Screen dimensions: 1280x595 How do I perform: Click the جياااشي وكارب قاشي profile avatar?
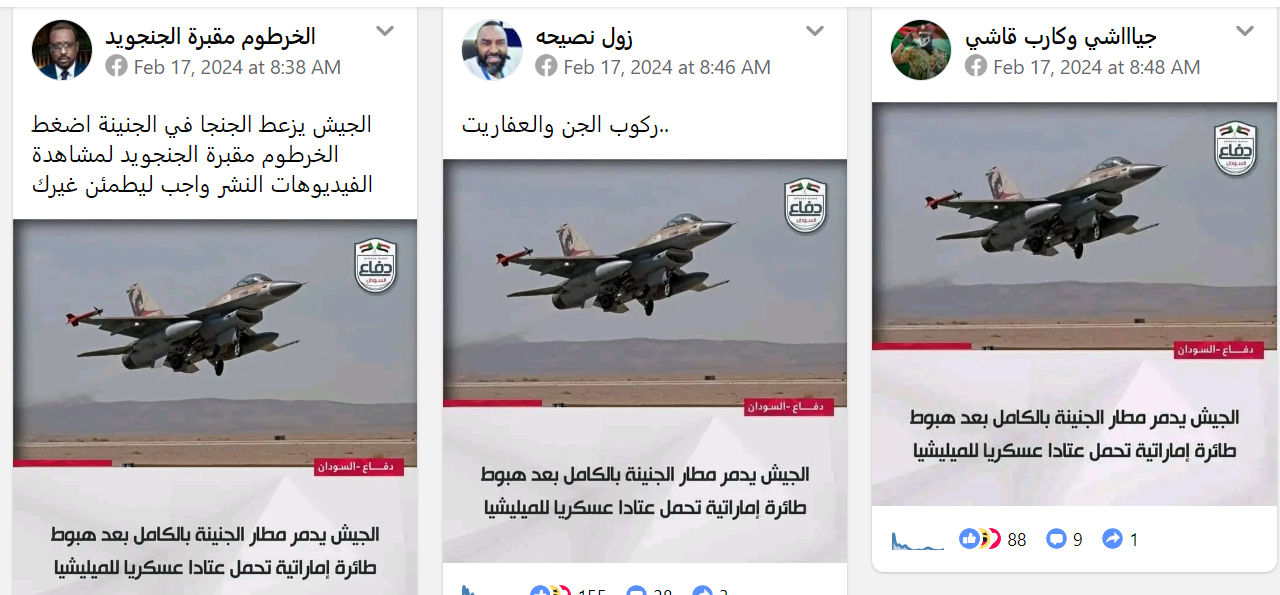pyautogui.click(x=921, y=50)
